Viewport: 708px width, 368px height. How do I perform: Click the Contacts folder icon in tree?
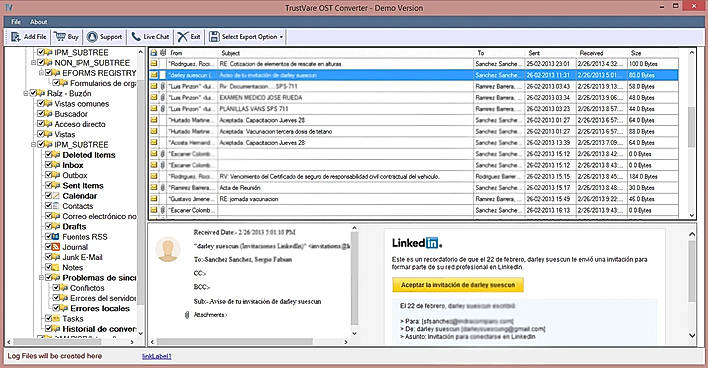(x=56, y=206)
